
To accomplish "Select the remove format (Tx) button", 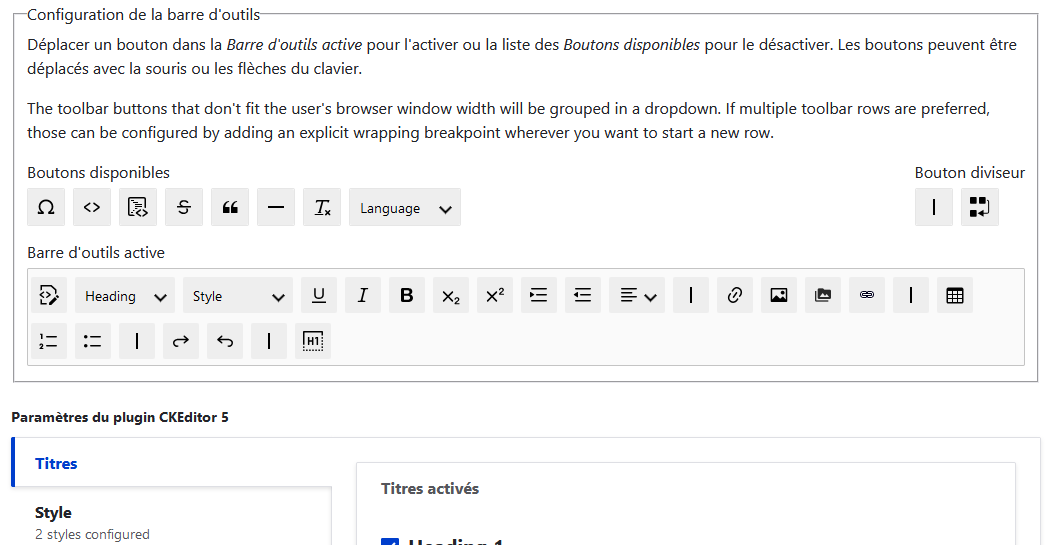I will [x=322, y=207].
